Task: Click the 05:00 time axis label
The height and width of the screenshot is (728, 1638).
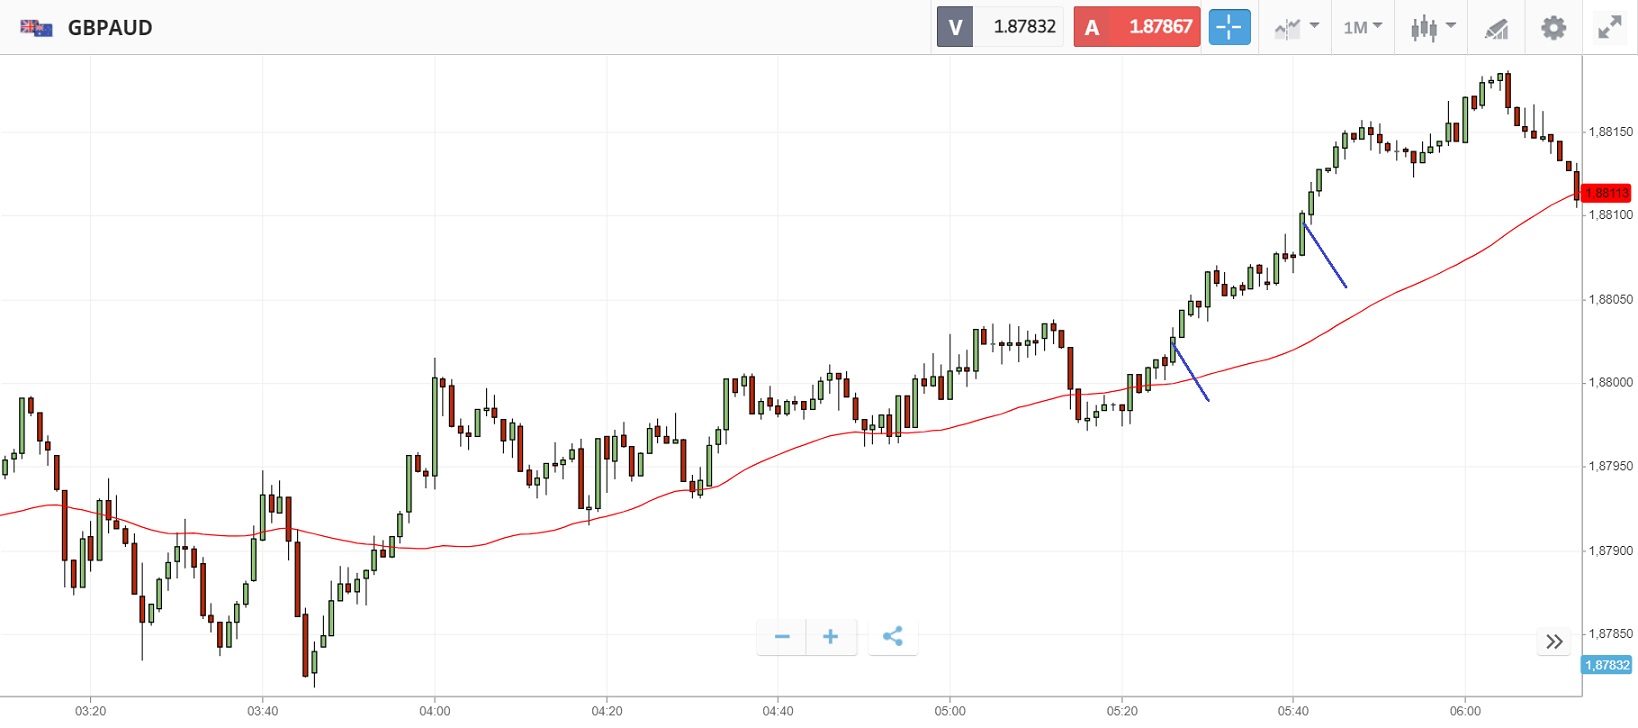Action: tap(950, 711)
